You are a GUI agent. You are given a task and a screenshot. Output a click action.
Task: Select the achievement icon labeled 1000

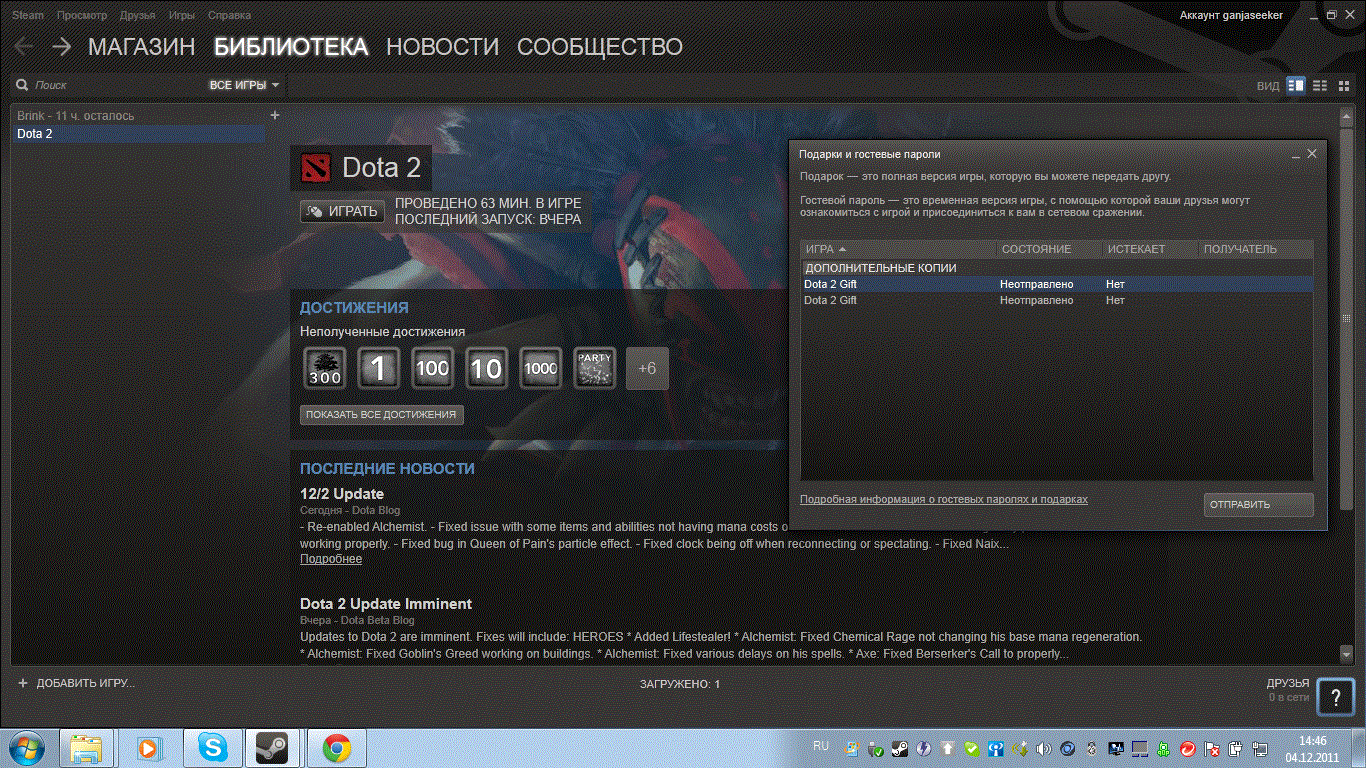540,368
